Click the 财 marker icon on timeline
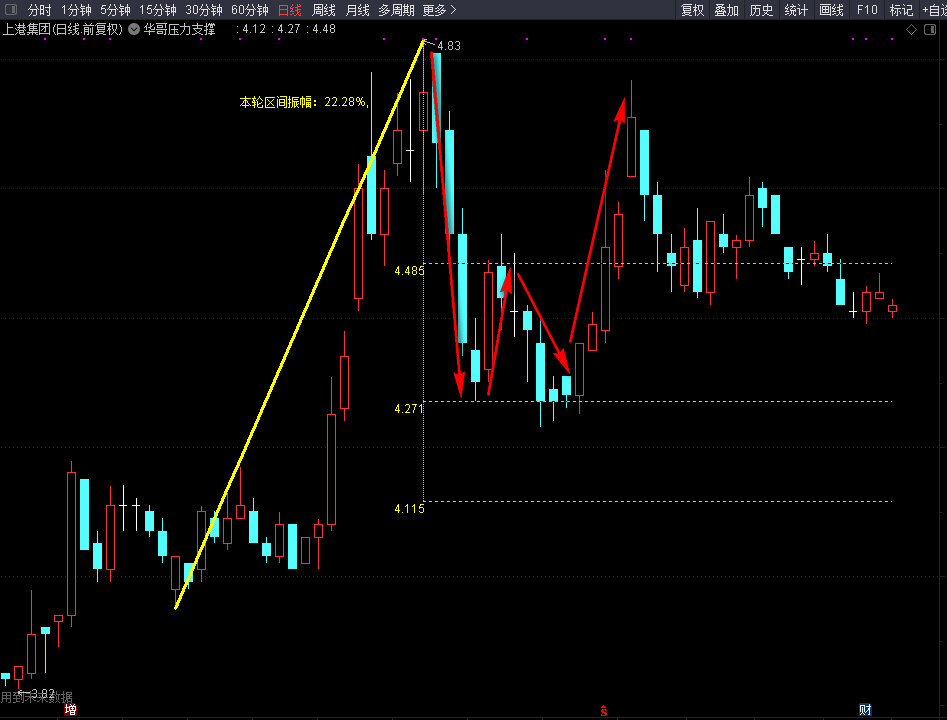947x720 pixels. pos(865,710)
